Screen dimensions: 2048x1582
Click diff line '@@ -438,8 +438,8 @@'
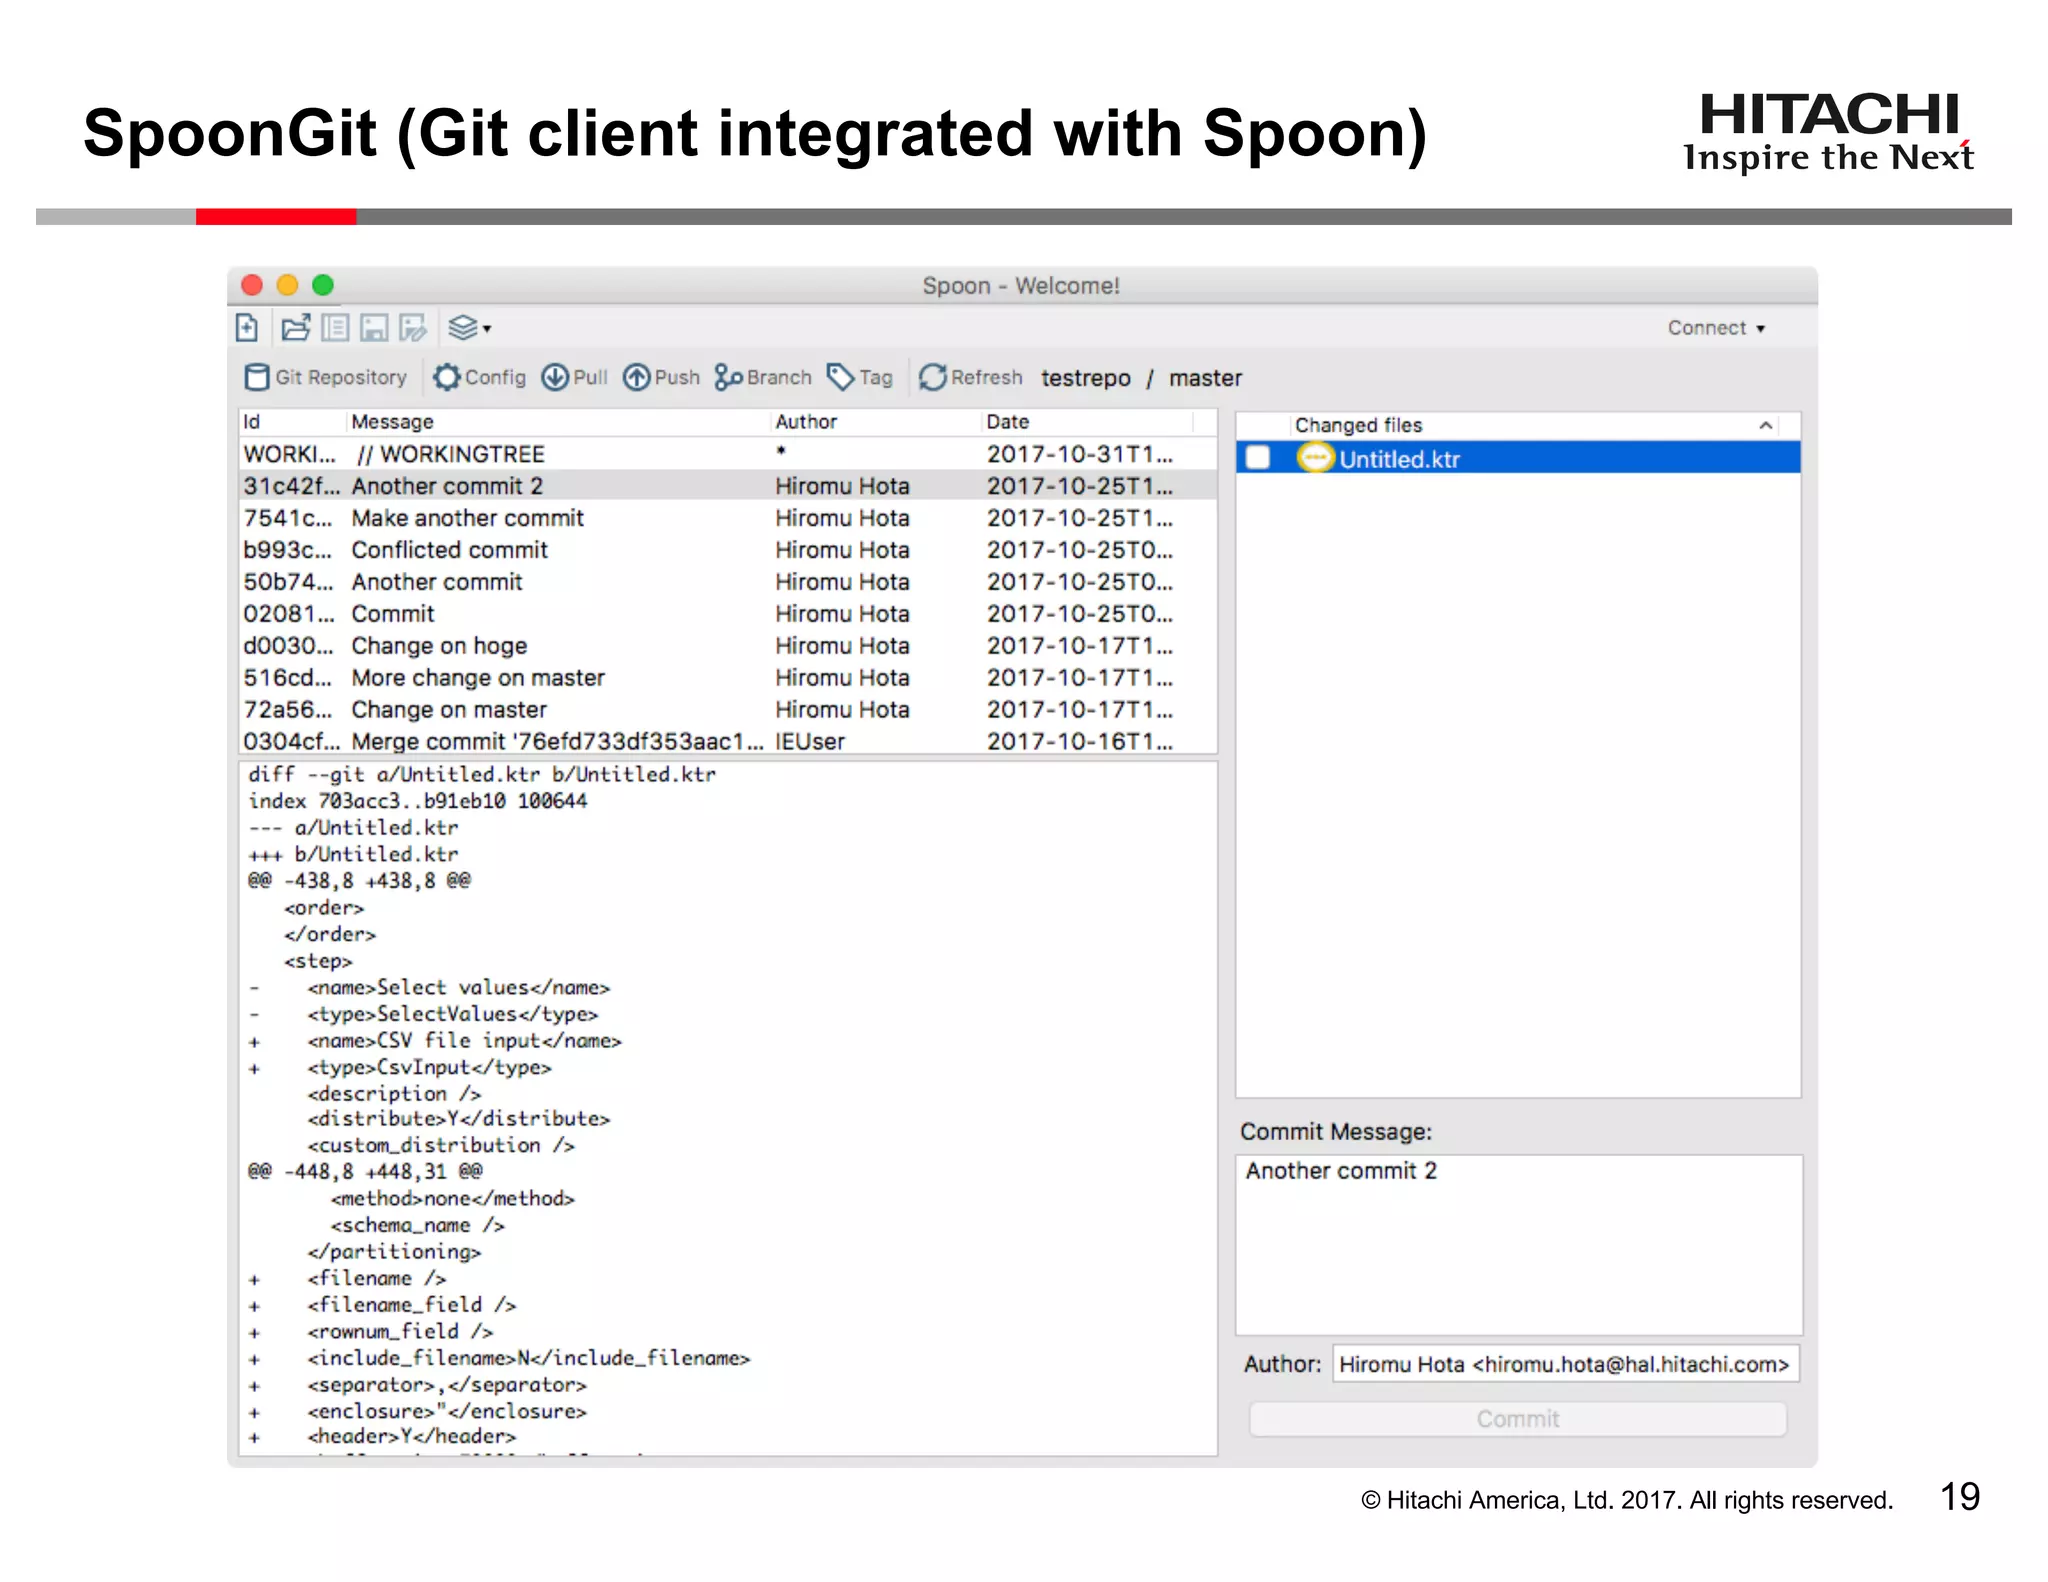tap(359, 881)
